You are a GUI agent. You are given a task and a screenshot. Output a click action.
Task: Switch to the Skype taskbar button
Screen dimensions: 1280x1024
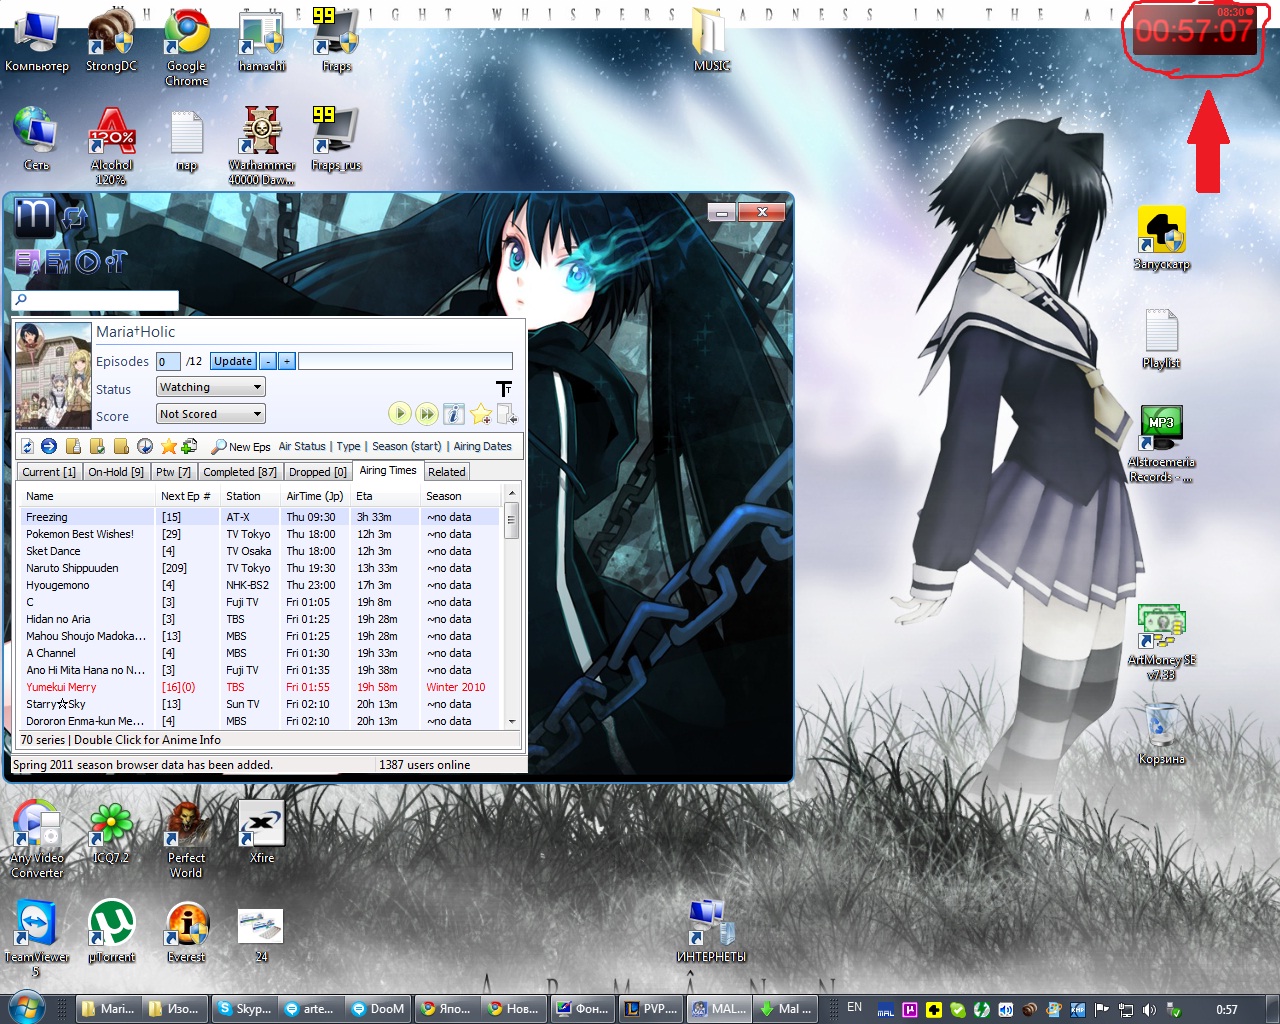pyautogui.click(x=244, y=1009)
